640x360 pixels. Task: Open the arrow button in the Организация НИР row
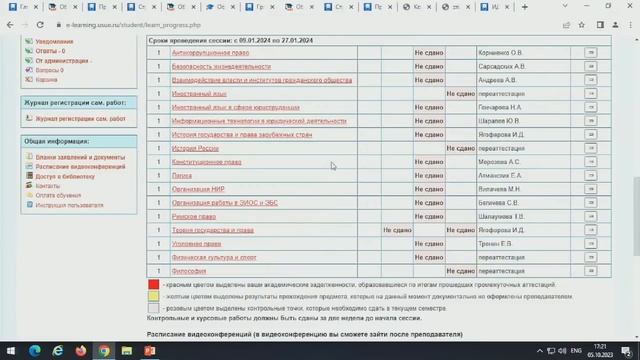coord(591,189)
